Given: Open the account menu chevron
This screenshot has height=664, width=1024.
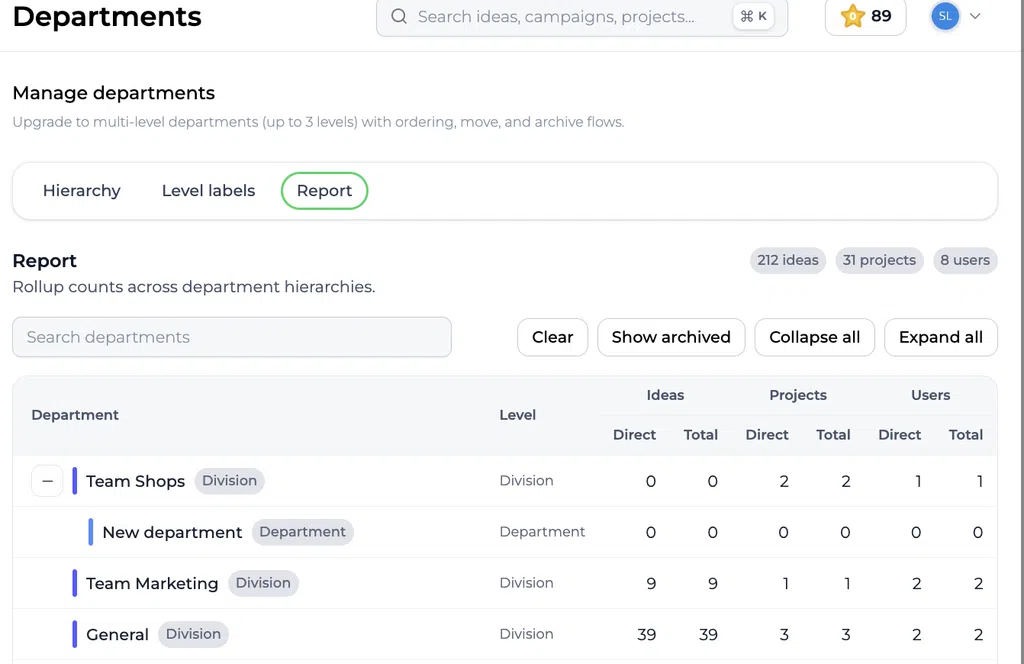Looking at the screenshot, I should pyautogui.click(x=975, y=16).
